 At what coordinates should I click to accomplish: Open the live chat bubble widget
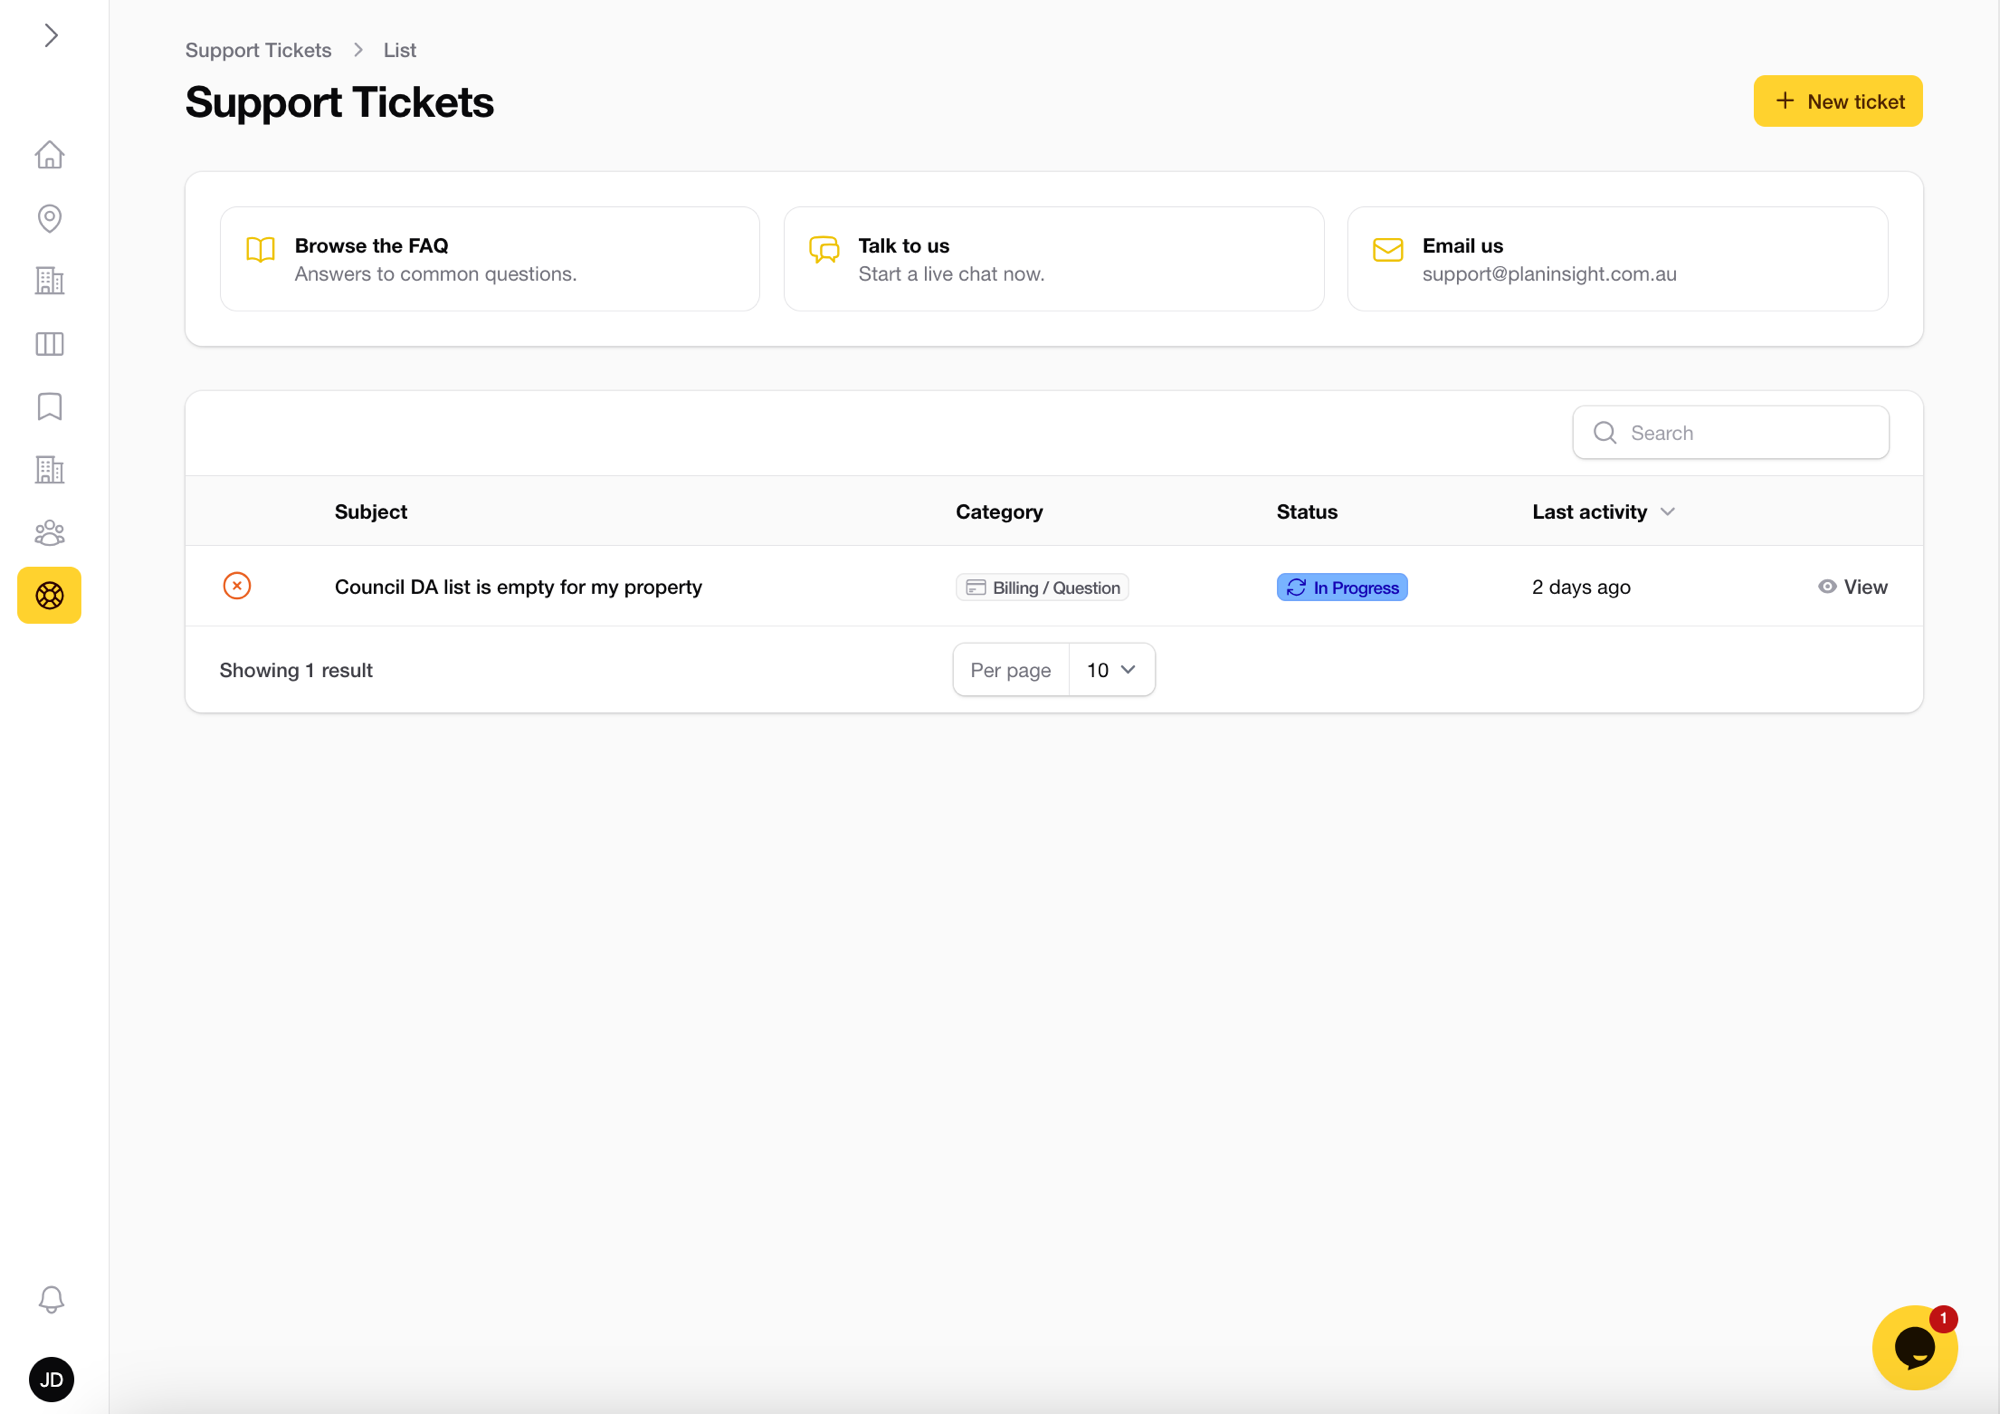point(1914,1347)
